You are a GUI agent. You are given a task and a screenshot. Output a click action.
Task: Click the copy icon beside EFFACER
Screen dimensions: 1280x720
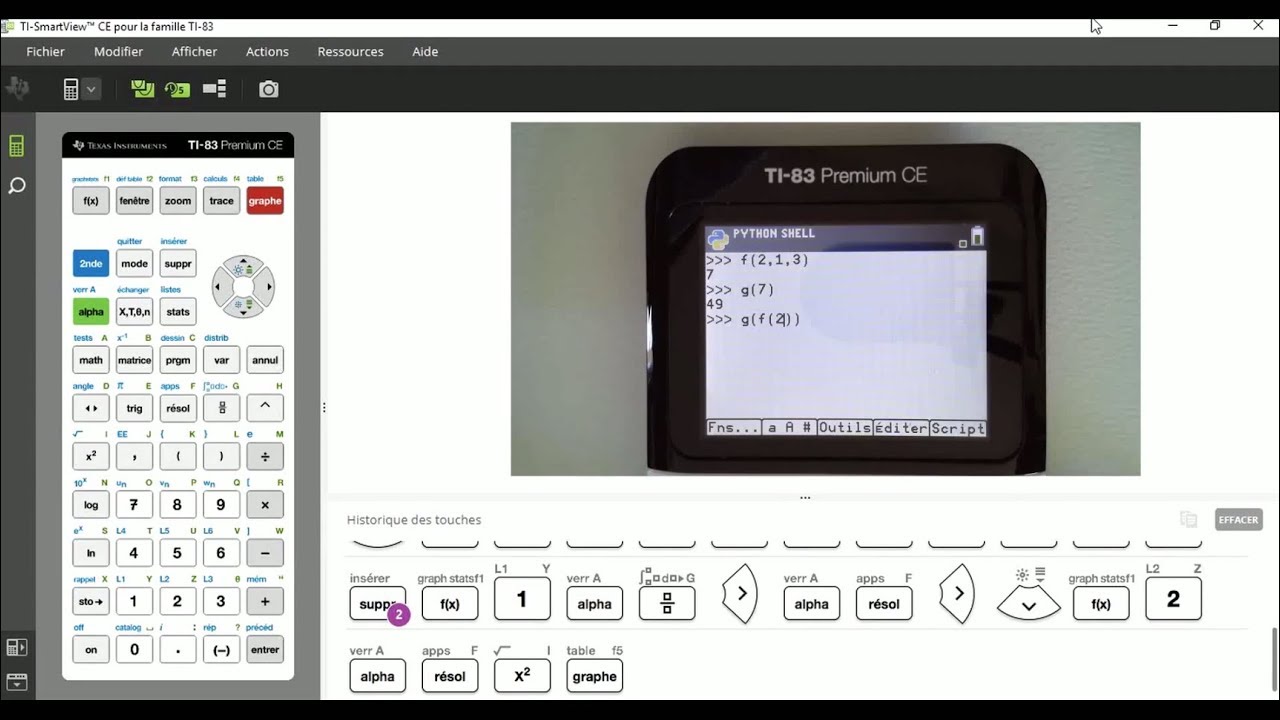pyautogui.click(x=1188, y=520)
